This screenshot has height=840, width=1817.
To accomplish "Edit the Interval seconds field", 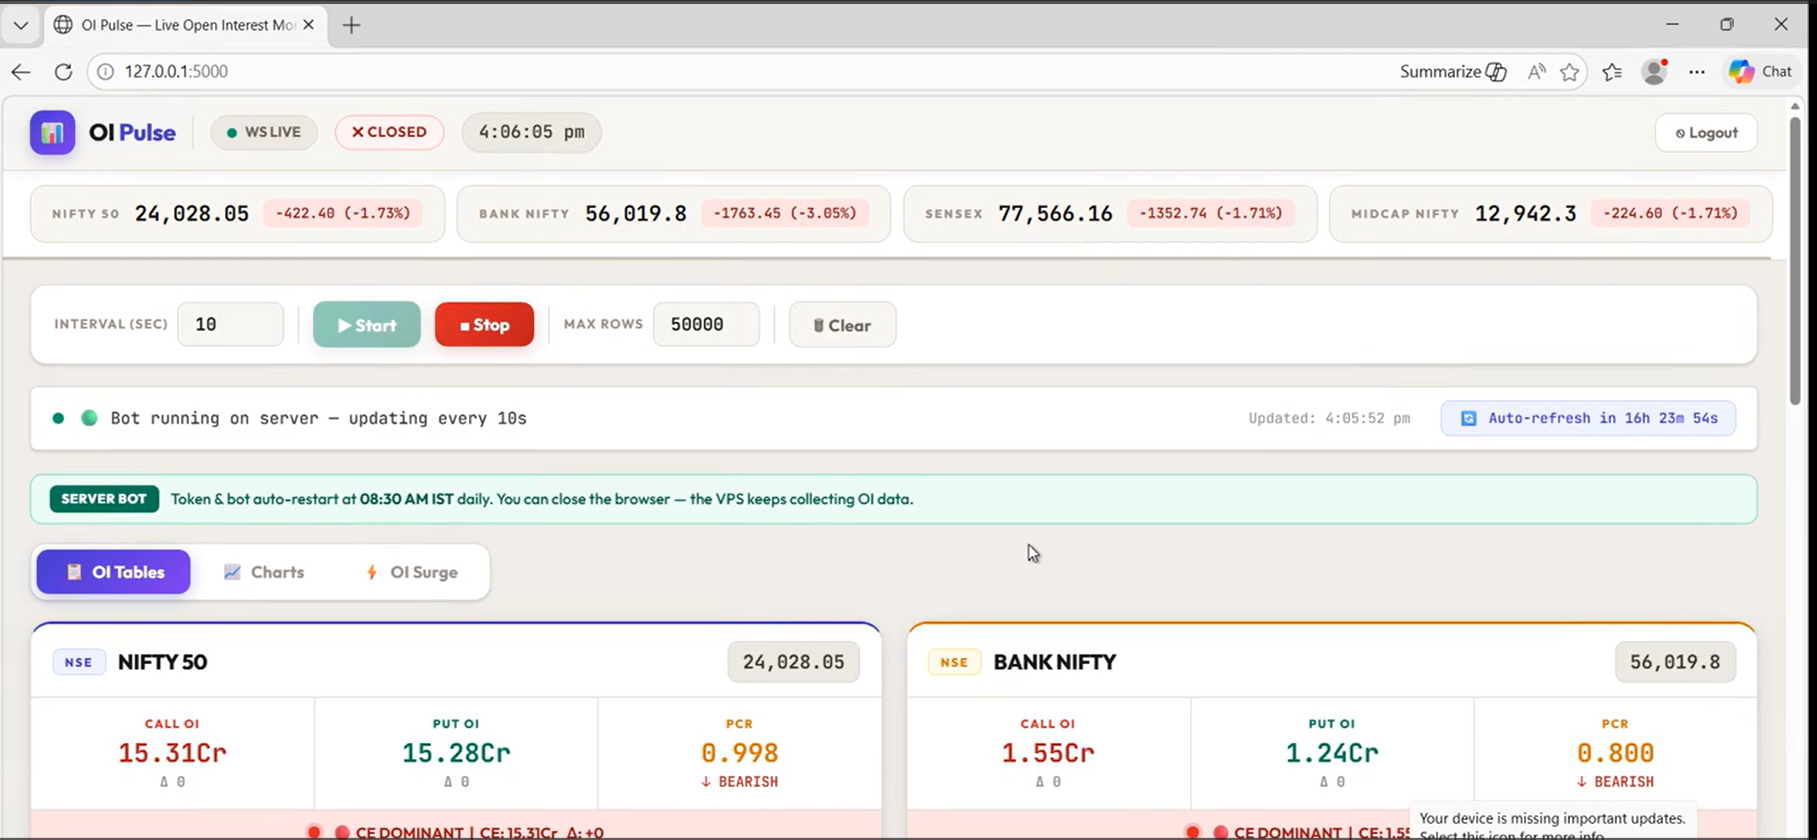I will (x=230, y=325).
